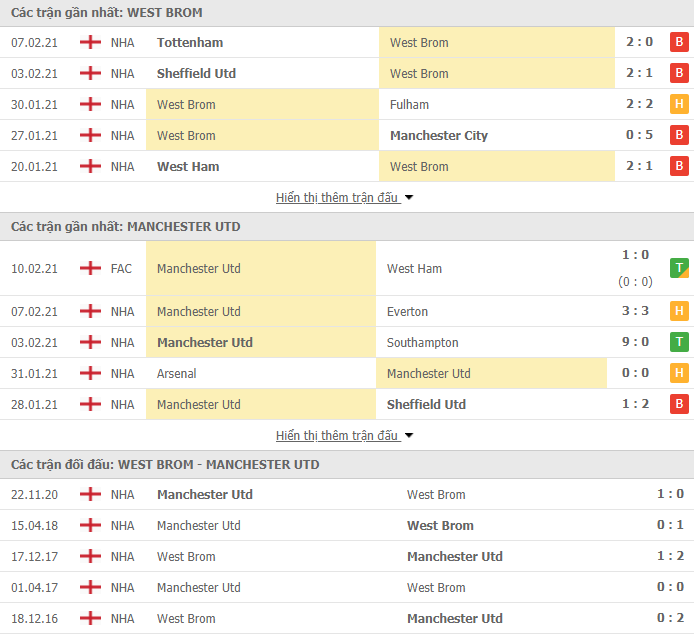Click the orange H badge for Fulham match
694x634 pixels.
679,104
